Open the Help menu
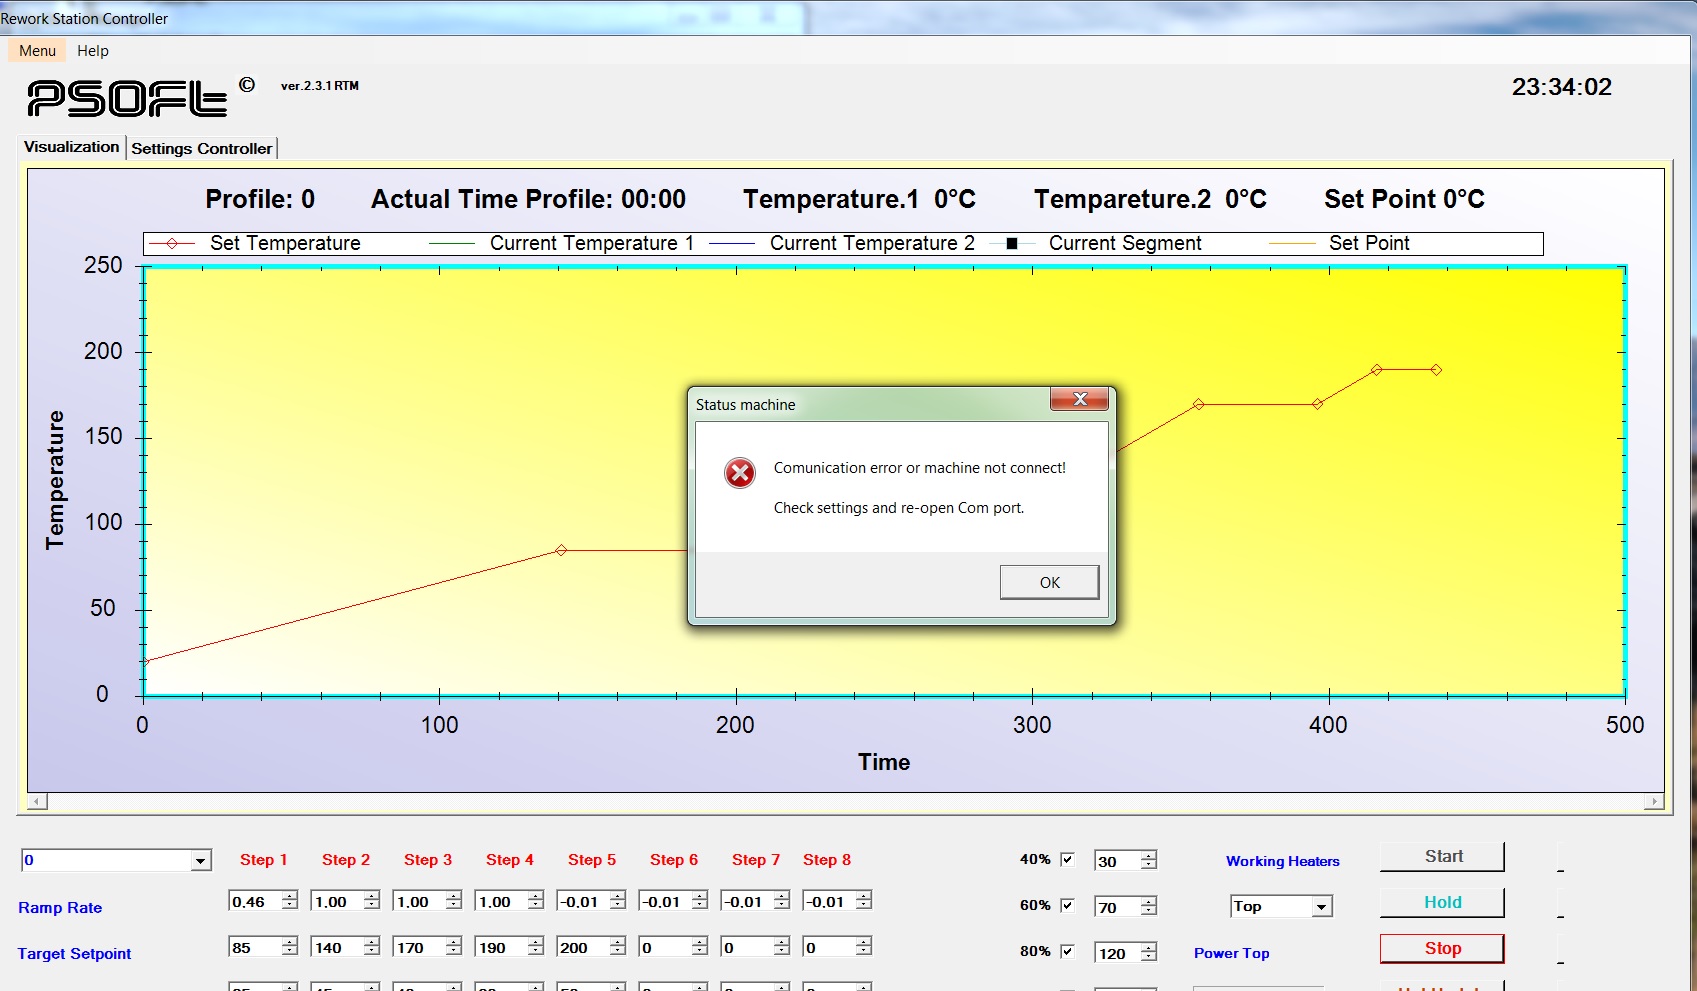 [x=93, y=51]
